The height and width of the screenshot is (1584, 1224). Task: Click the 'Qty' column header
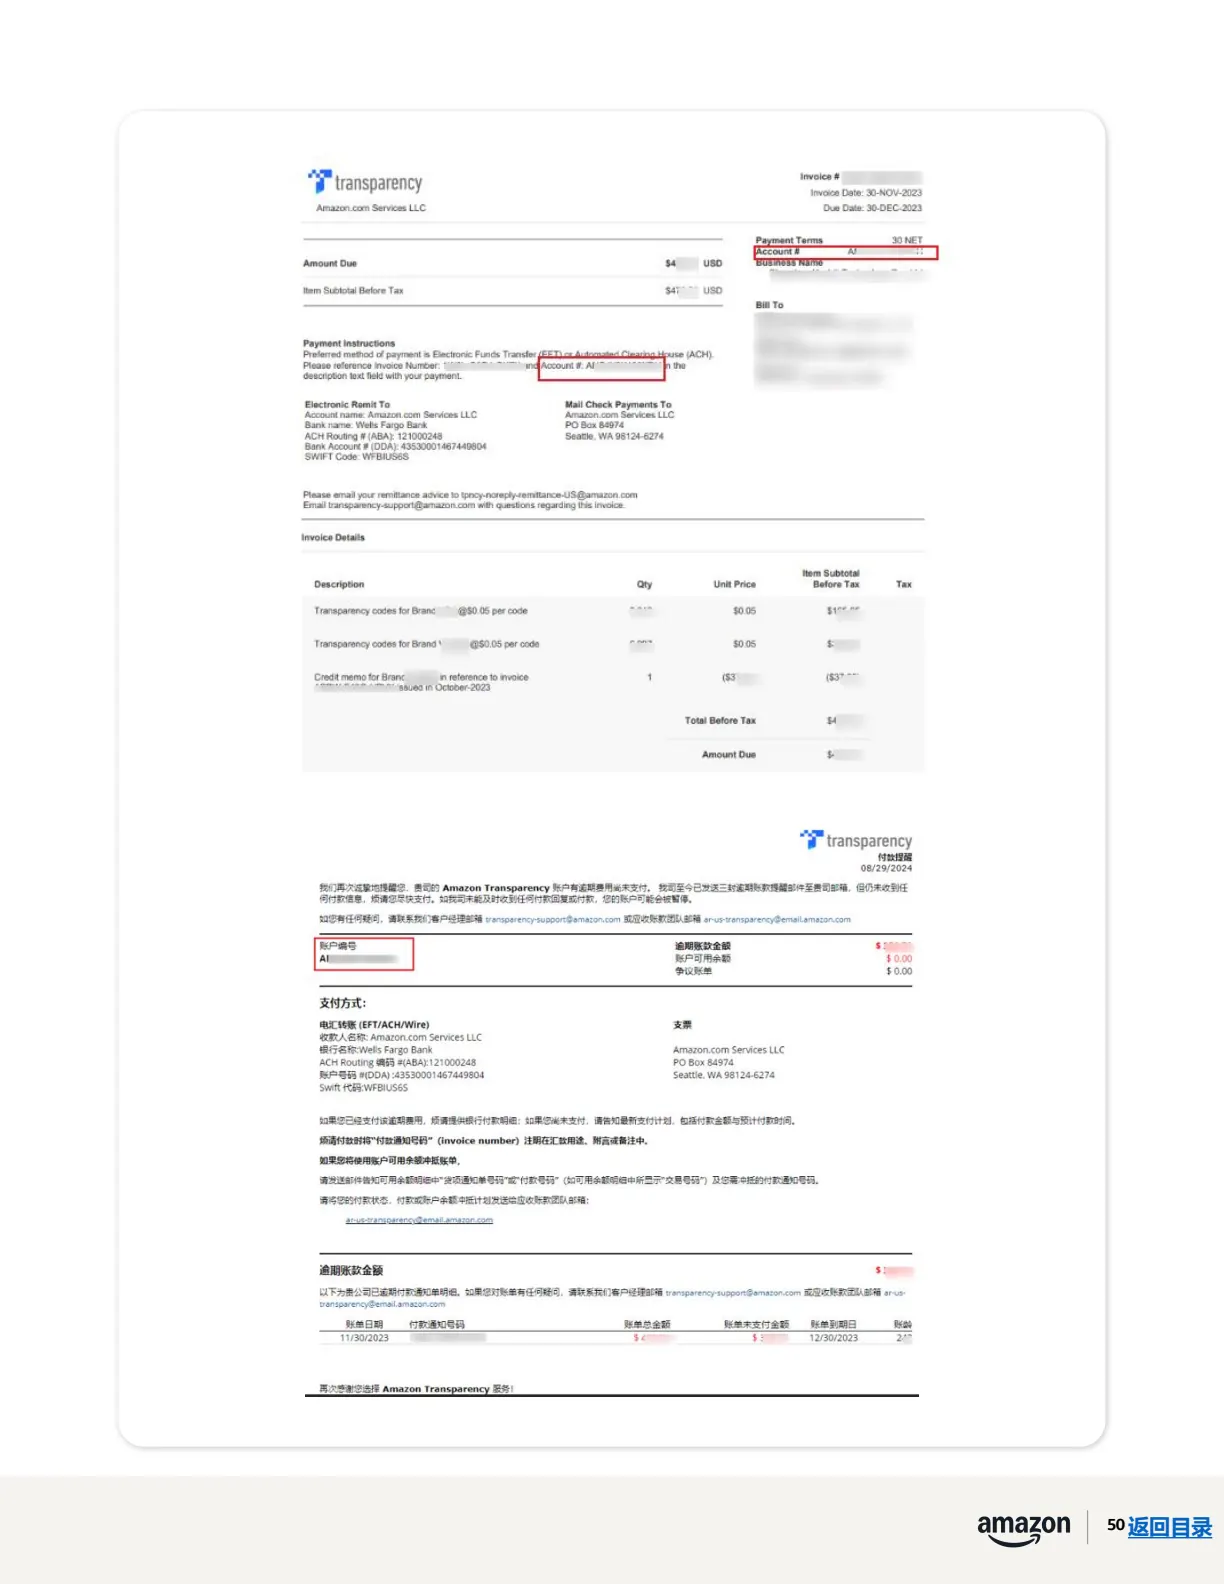(x=644, y=584)
